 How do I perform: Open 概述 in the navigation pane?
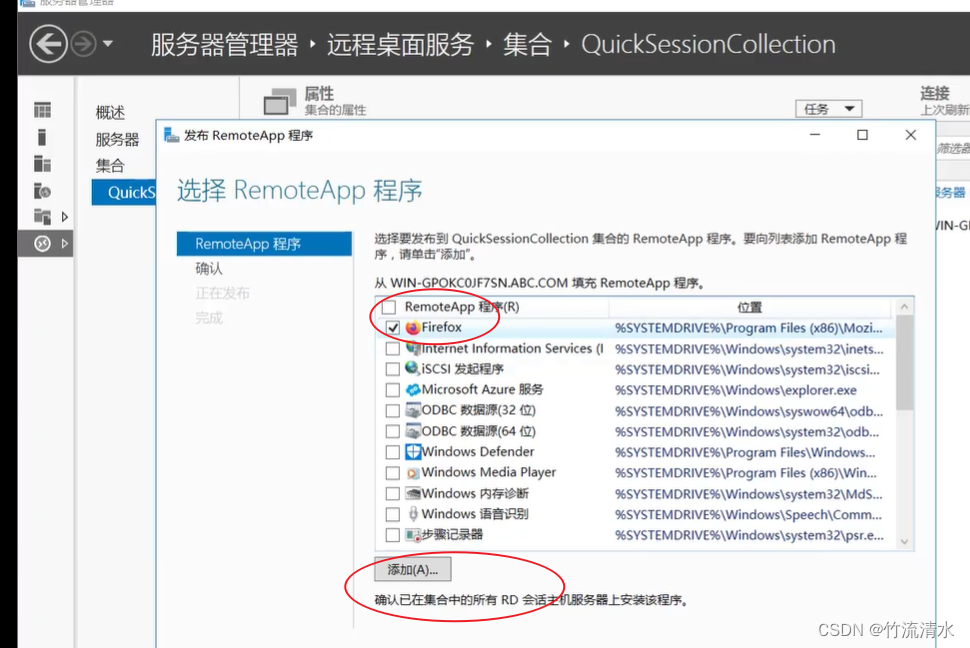110,113
